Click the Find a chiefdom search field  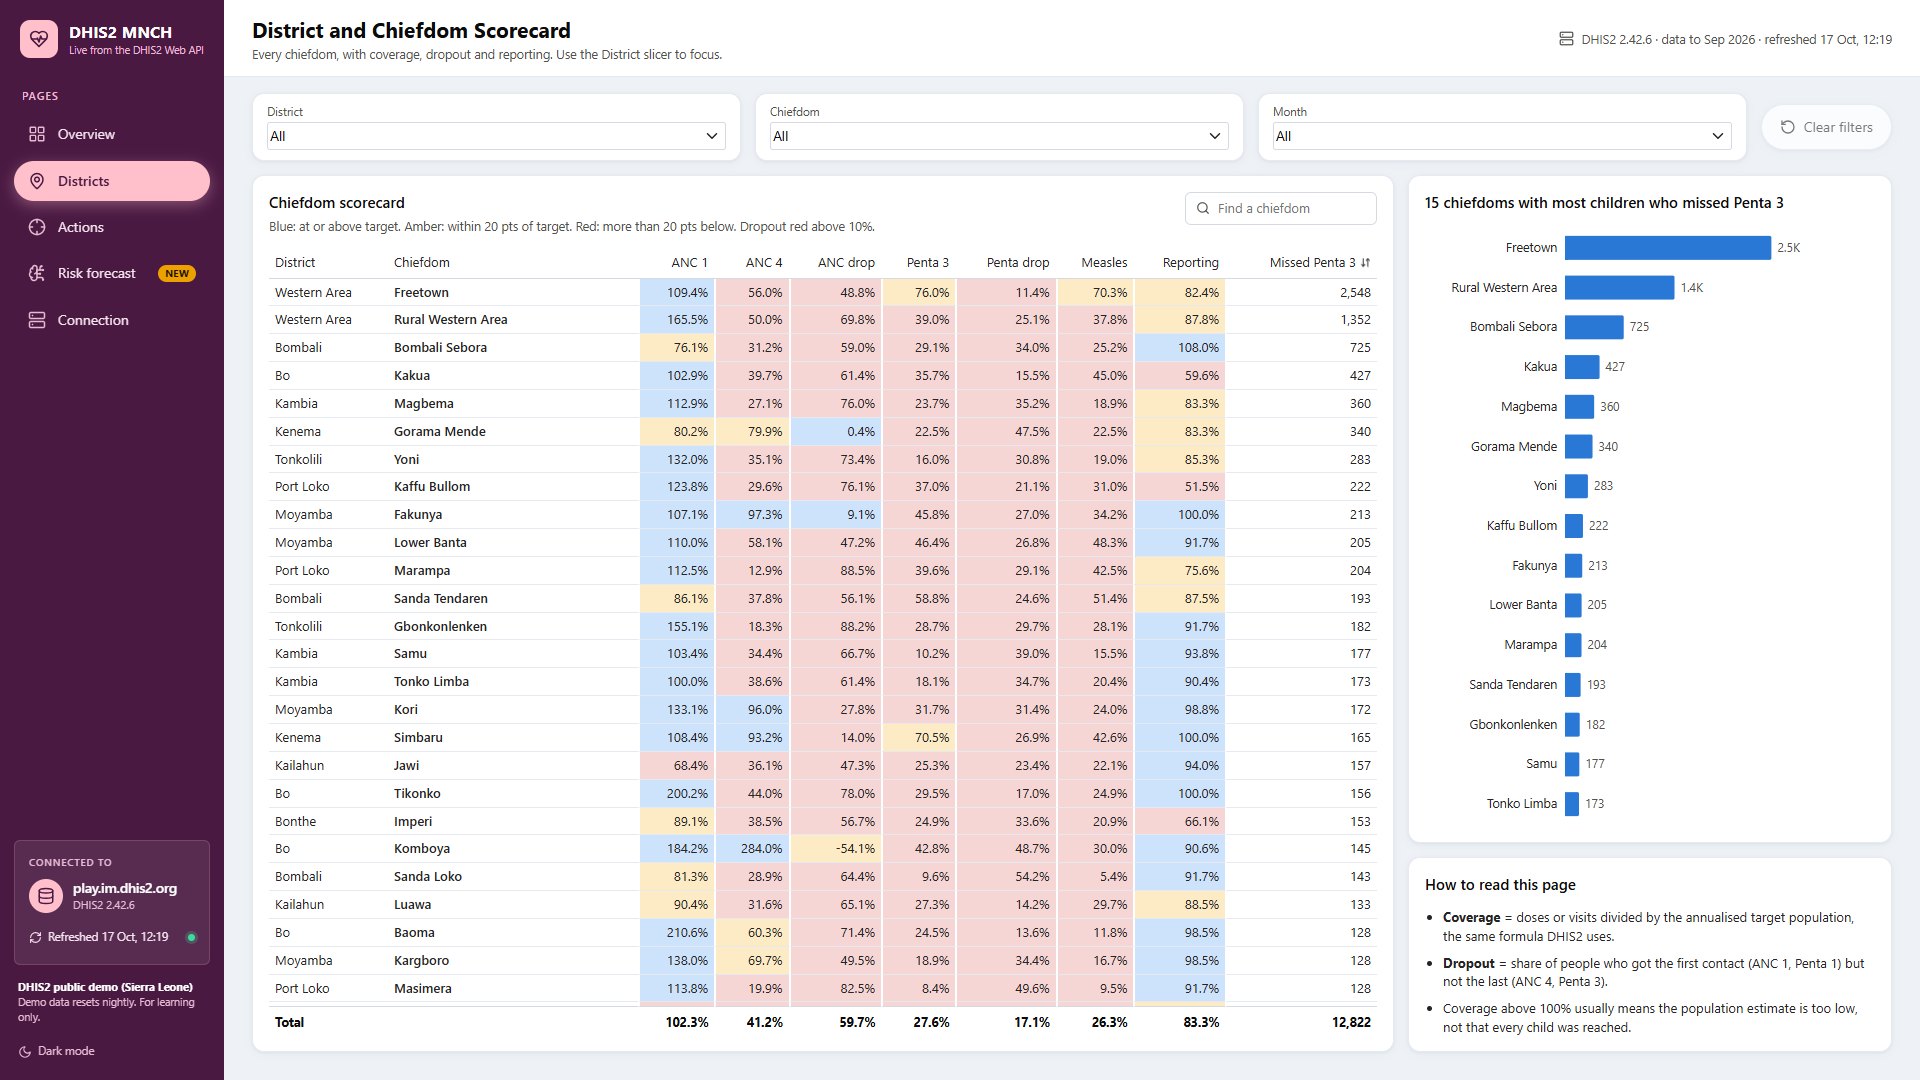pos(1280,208)
